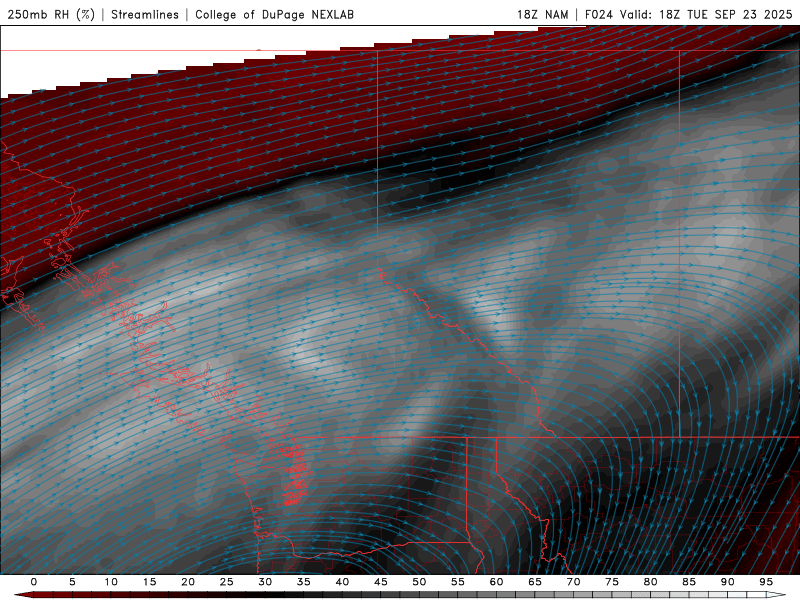Click the colorbar label '55'

pos(458,582)
